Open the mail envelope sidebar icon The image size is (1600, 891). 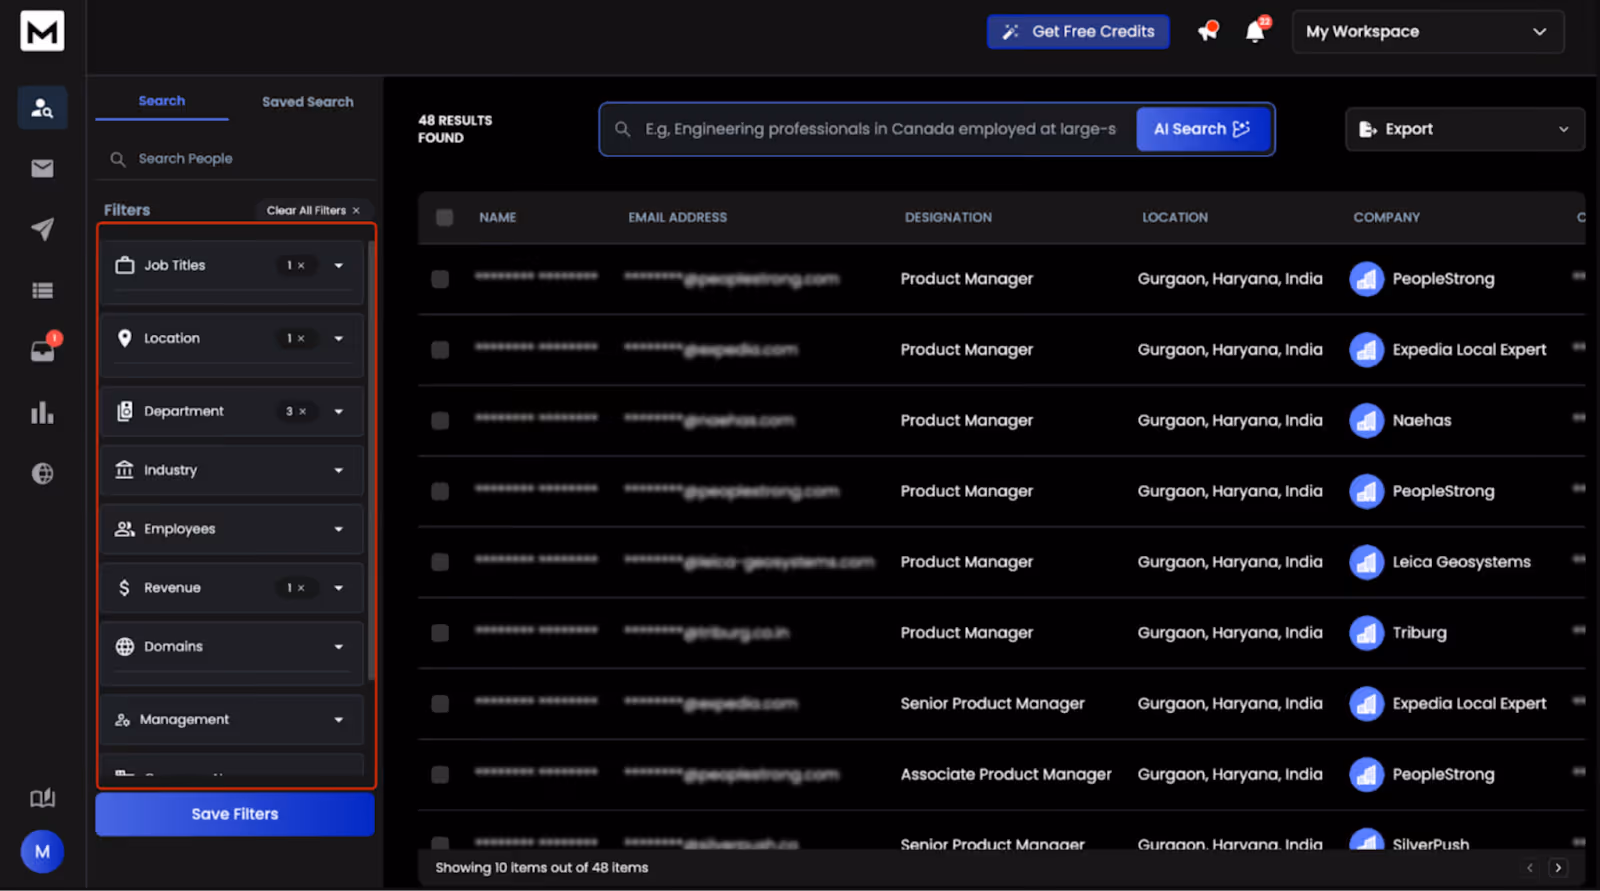[x=42, y=168]
